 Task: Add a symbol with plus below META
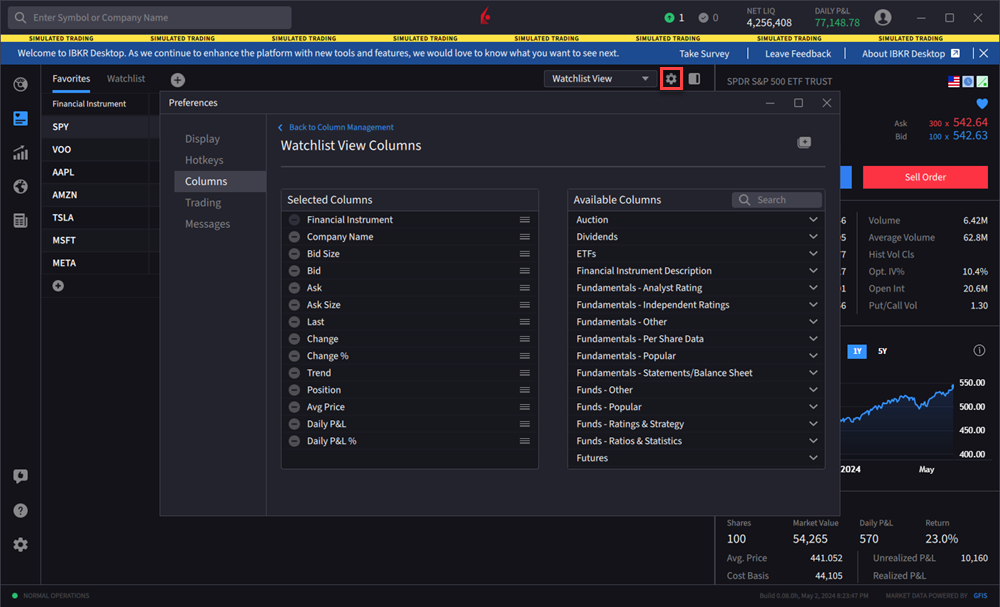click(x=58, y=286)
